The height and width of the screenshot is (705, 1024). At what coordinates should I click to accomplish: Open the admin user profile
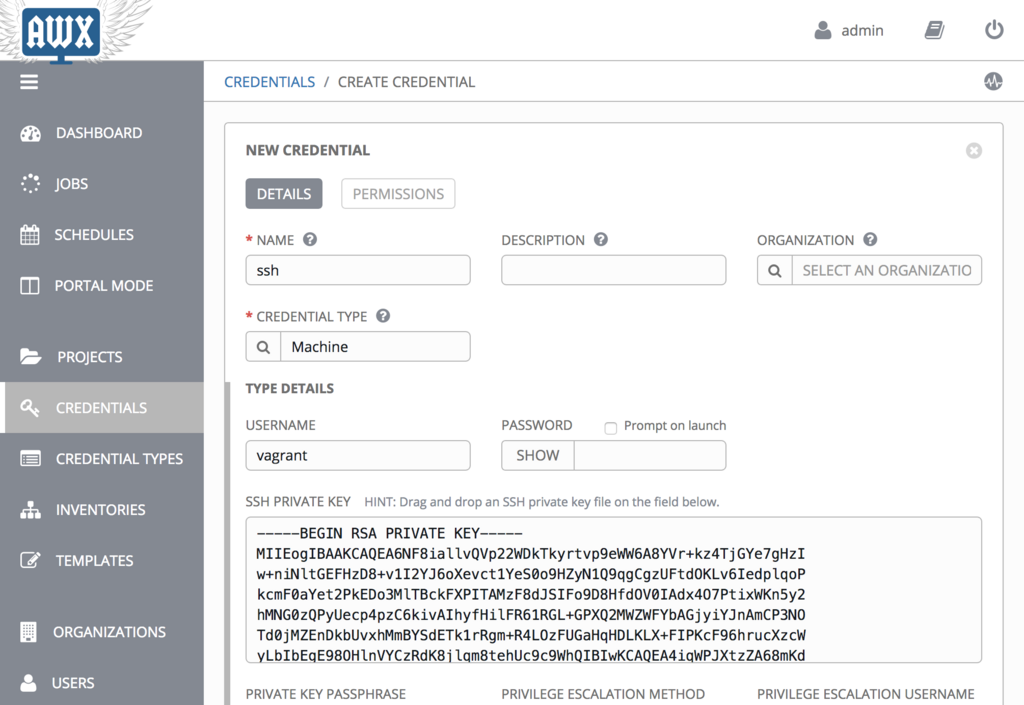tap(849, 30)
